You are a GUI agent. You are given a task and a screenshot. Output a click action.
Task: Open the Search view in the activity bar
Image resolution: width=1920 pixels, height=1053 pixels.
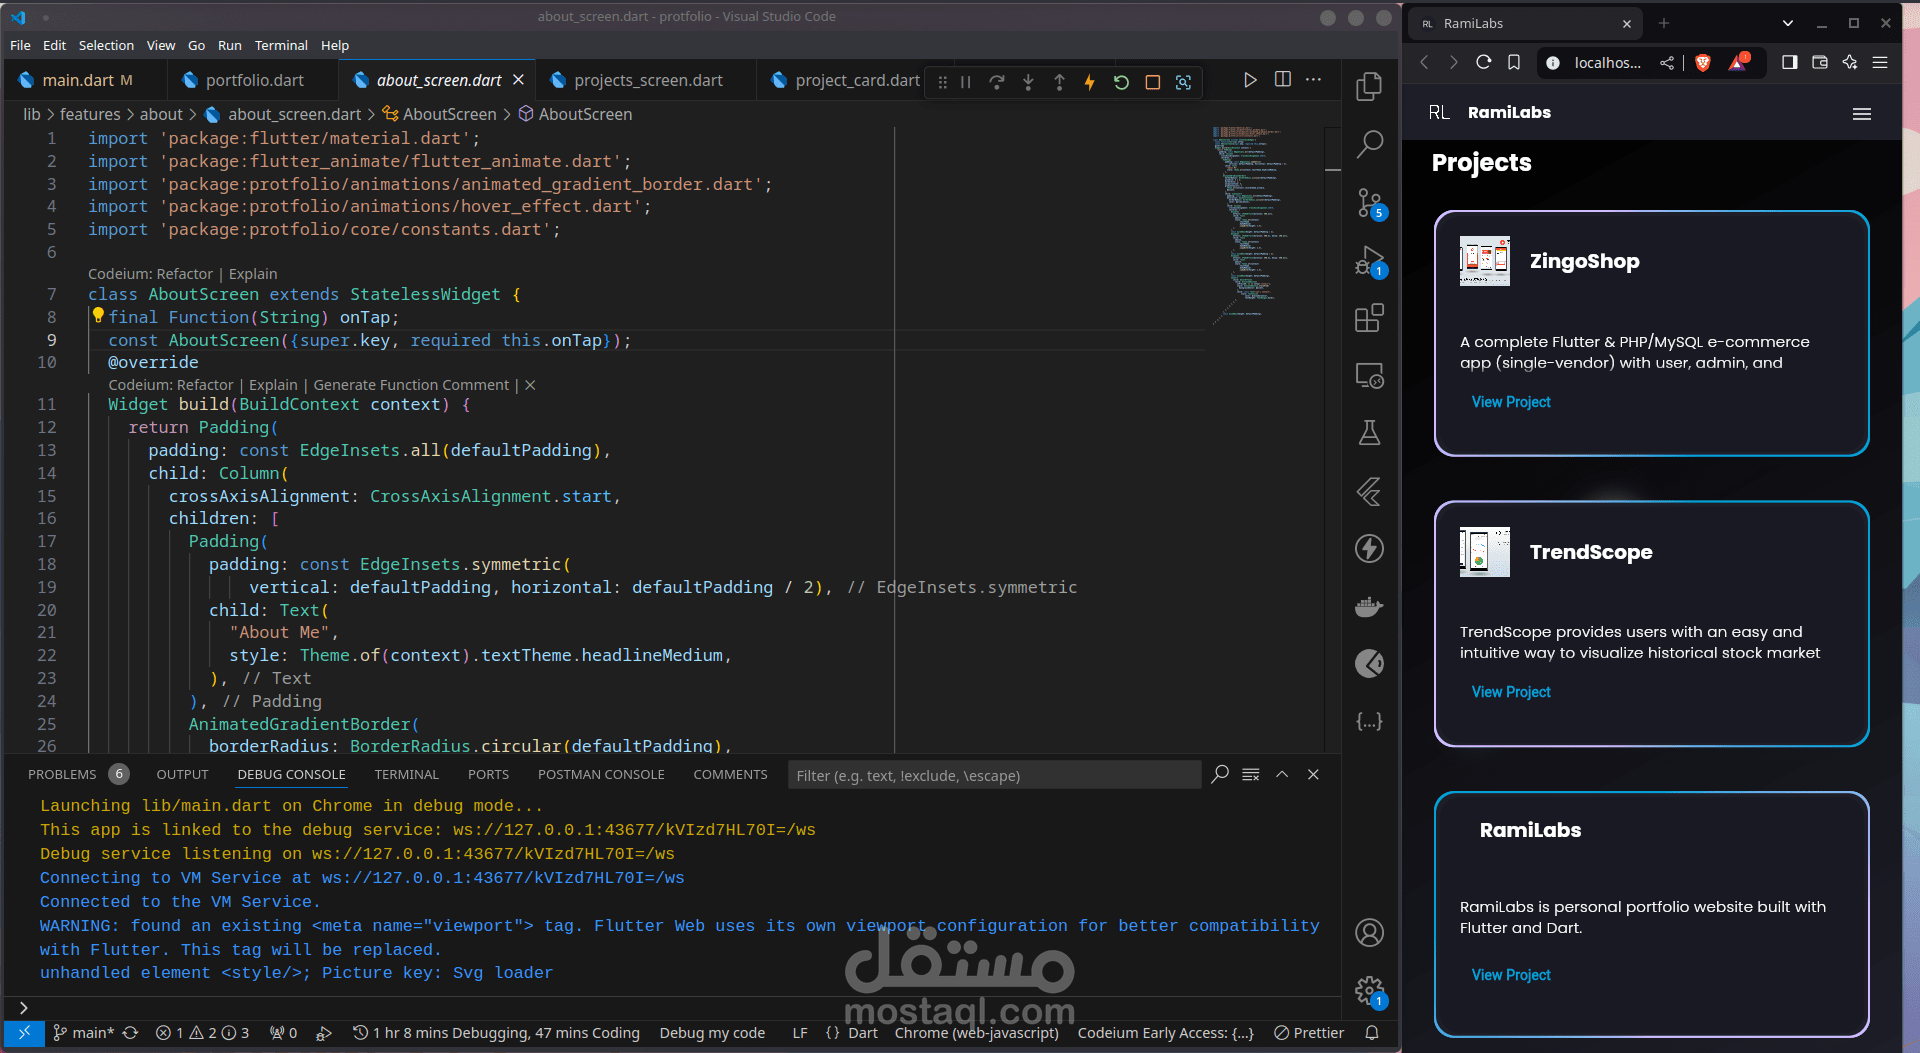tap(1369, 145)
